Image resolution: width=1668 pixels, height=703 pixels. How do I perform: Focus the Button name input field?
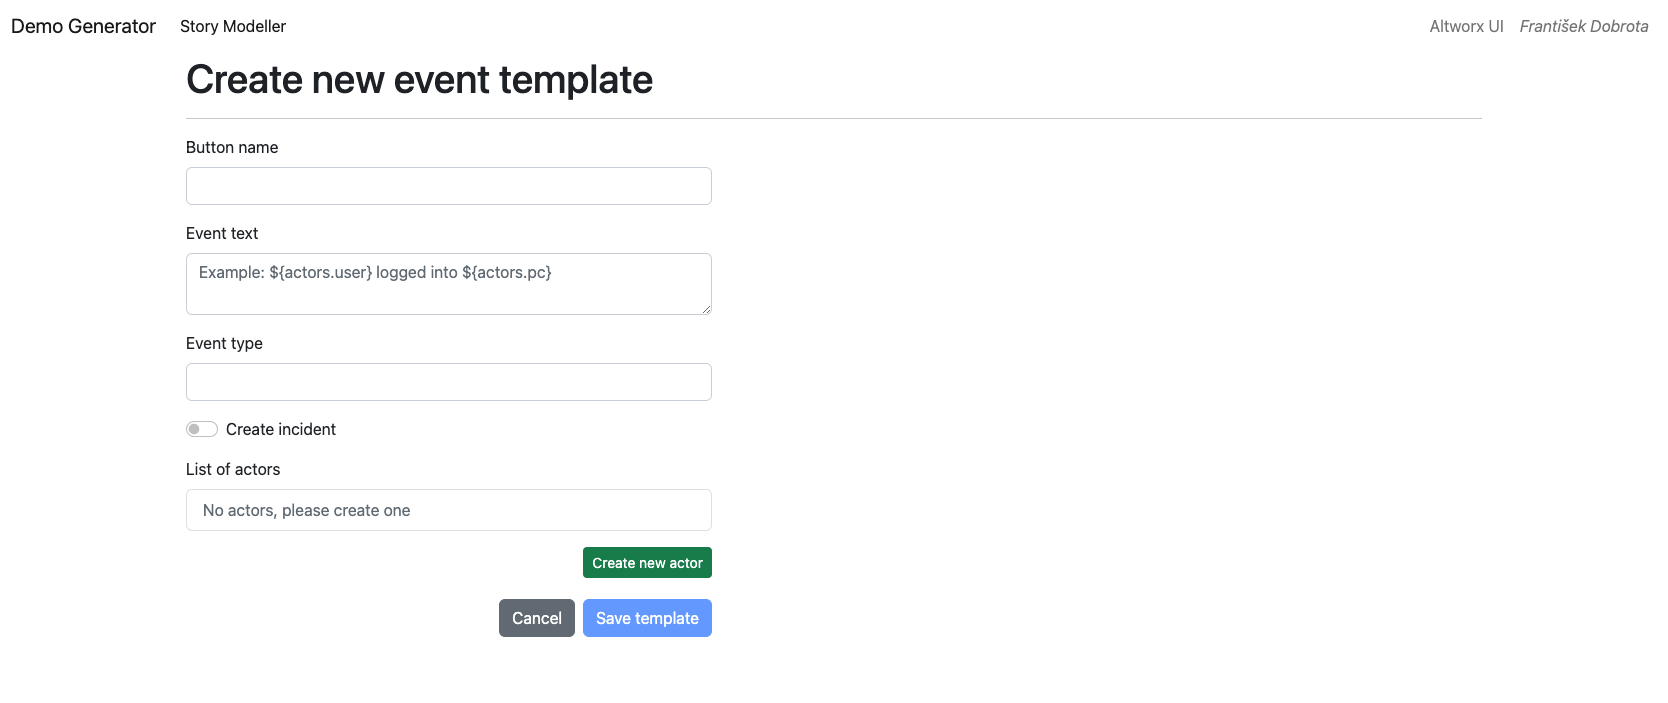click(448, 186)
